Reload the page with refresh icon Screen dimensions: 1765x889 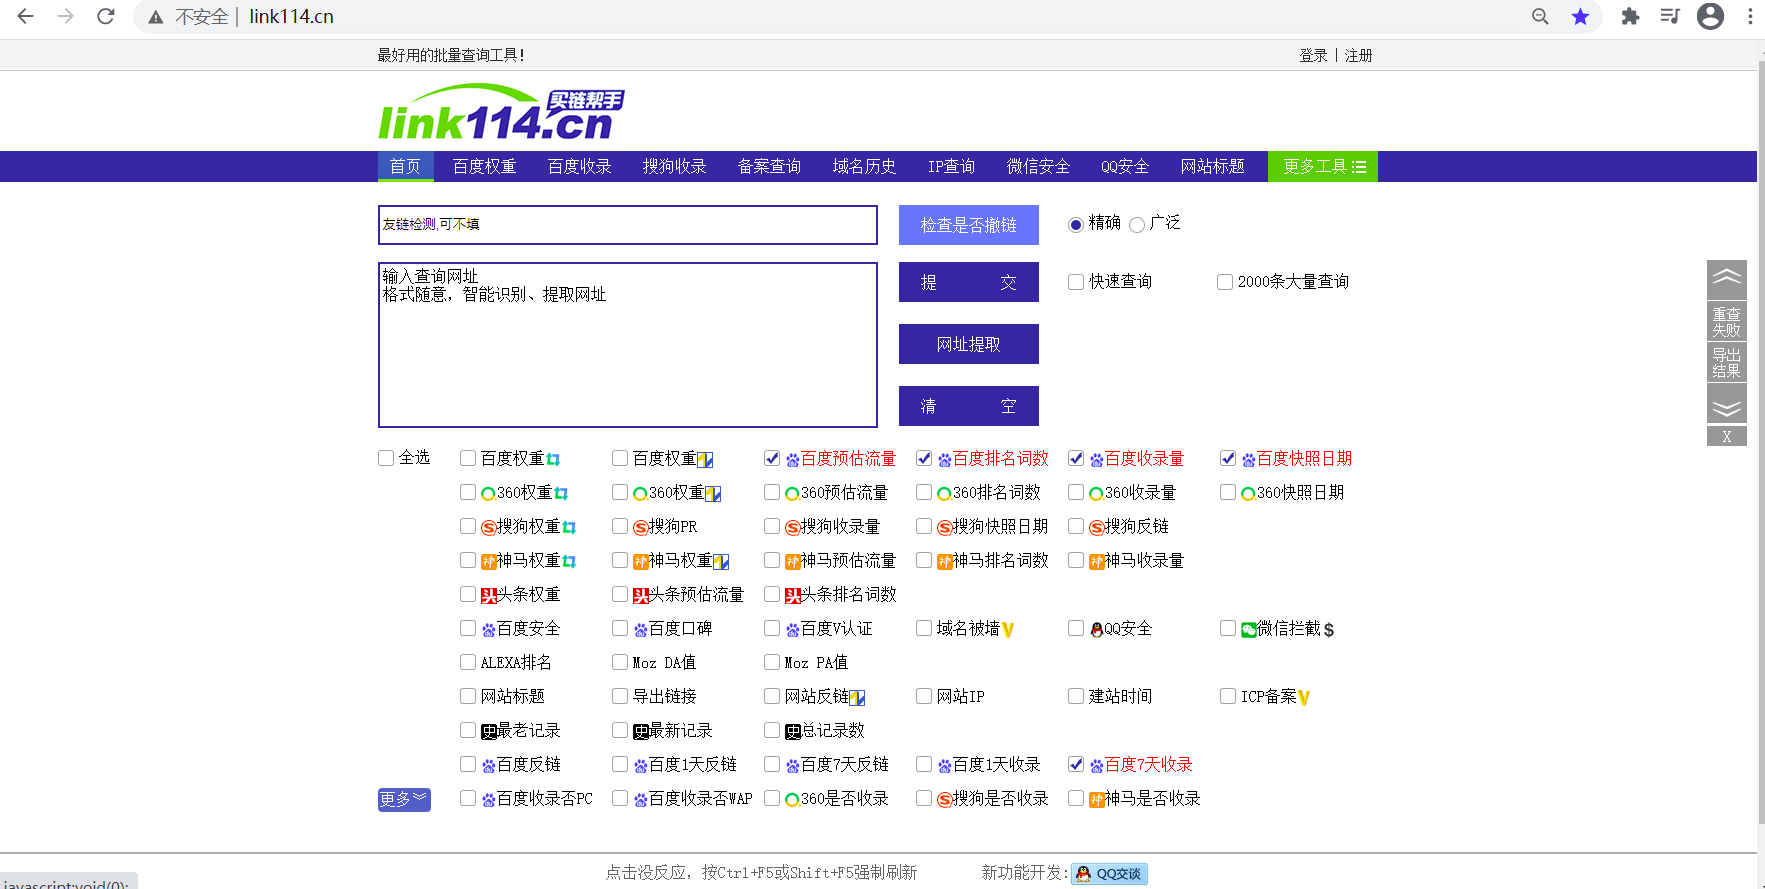(x=106, y=16)
